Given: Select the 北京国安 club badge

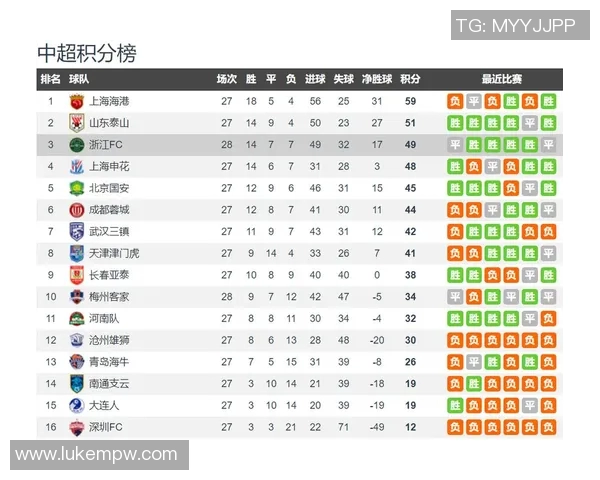Looking at the screenshot, I should (x=77, y=188).
